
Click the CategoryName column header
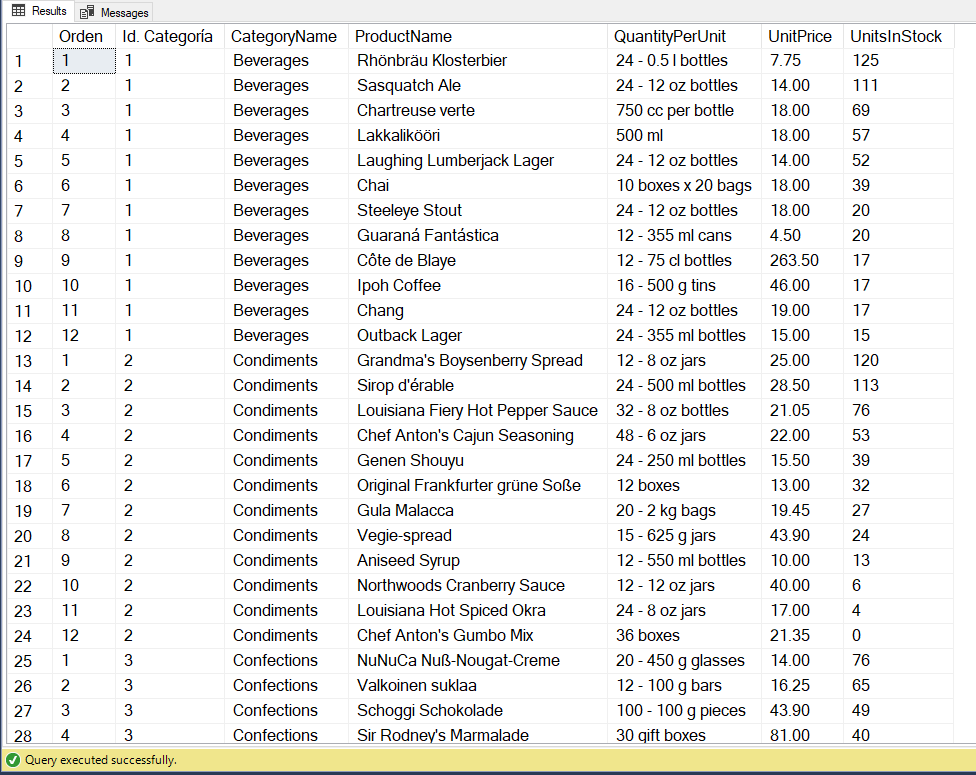coord(286,36)
